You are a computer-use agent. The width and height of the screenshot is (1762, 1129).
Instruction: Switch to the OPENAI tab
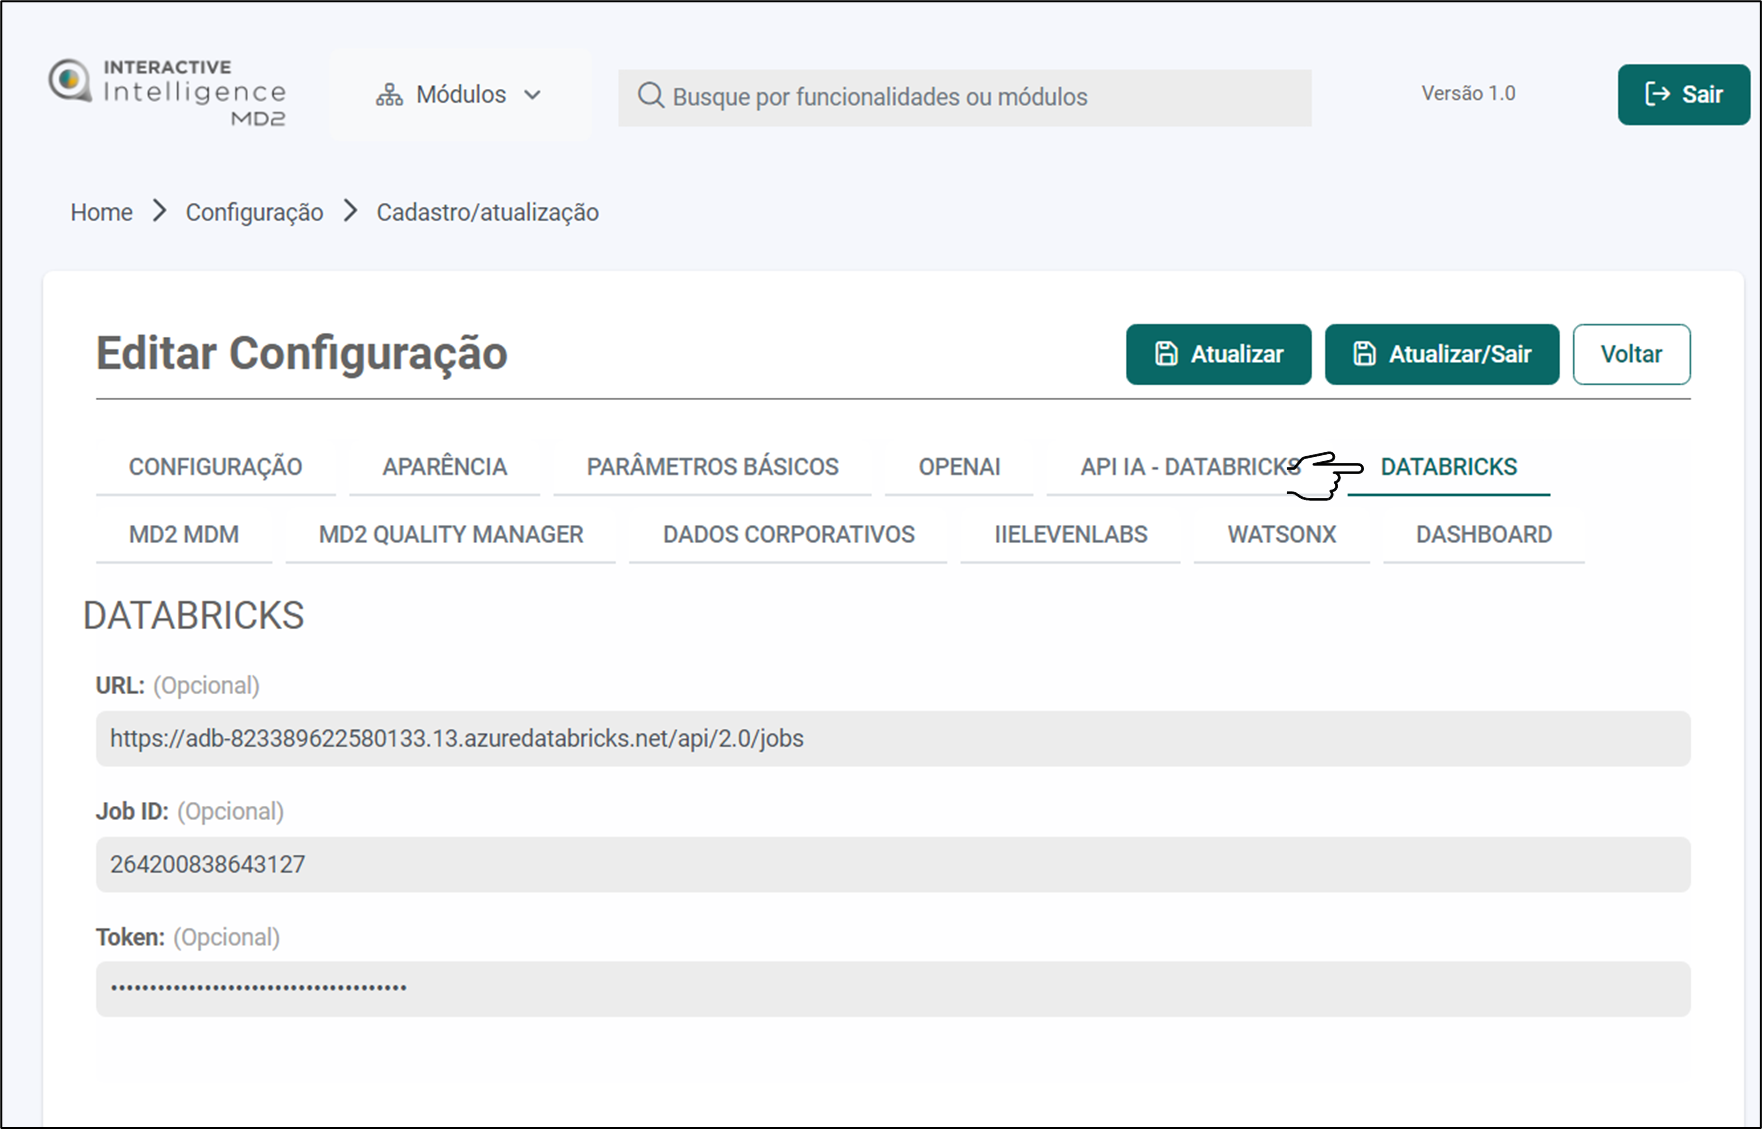pos(959,467)
